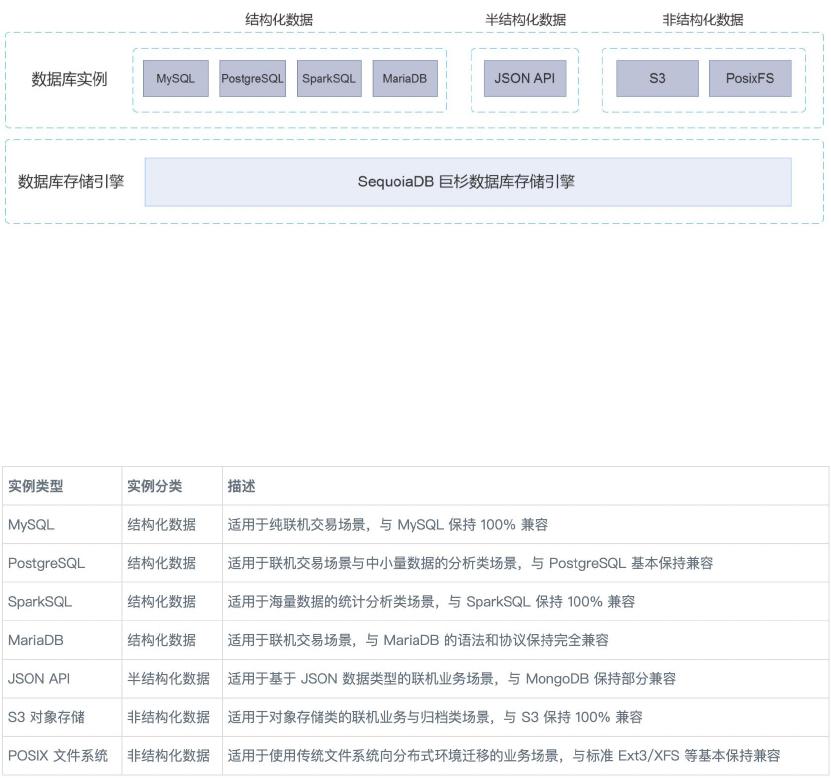Click the 半结构化数据 heading above the diagram
The image size is (831, 778).
(525, 20)
